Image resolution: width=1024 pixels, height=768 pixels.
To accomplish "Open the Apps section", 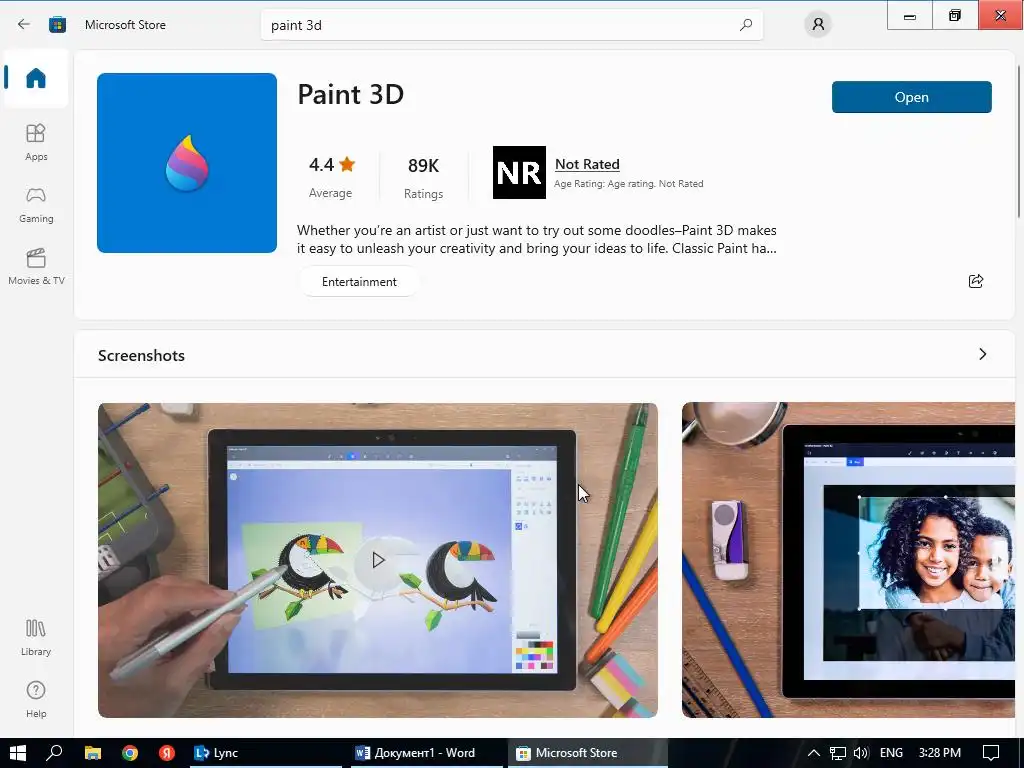I will tap(36, 142).
